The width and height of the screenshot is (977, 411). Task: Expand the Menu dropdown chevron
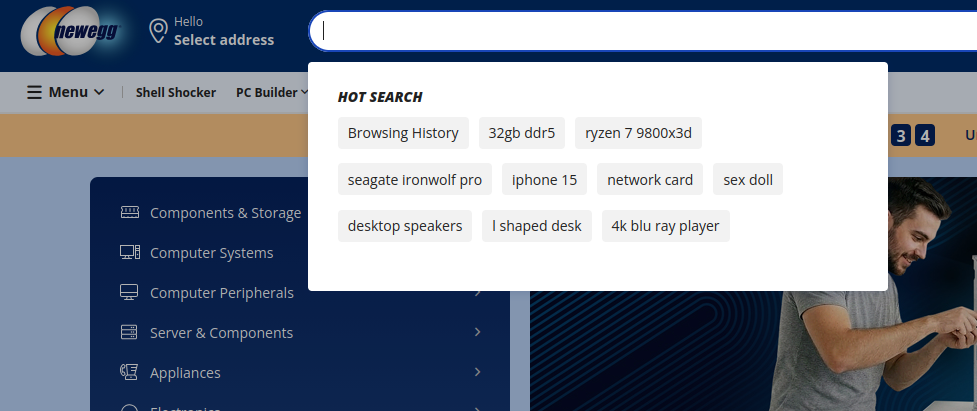tap(99, 92)
